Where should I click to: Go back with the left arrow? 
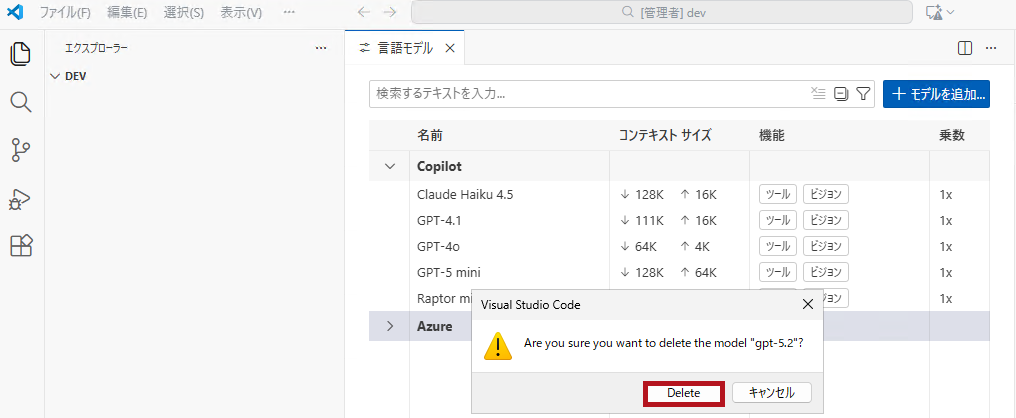(364, 12)
